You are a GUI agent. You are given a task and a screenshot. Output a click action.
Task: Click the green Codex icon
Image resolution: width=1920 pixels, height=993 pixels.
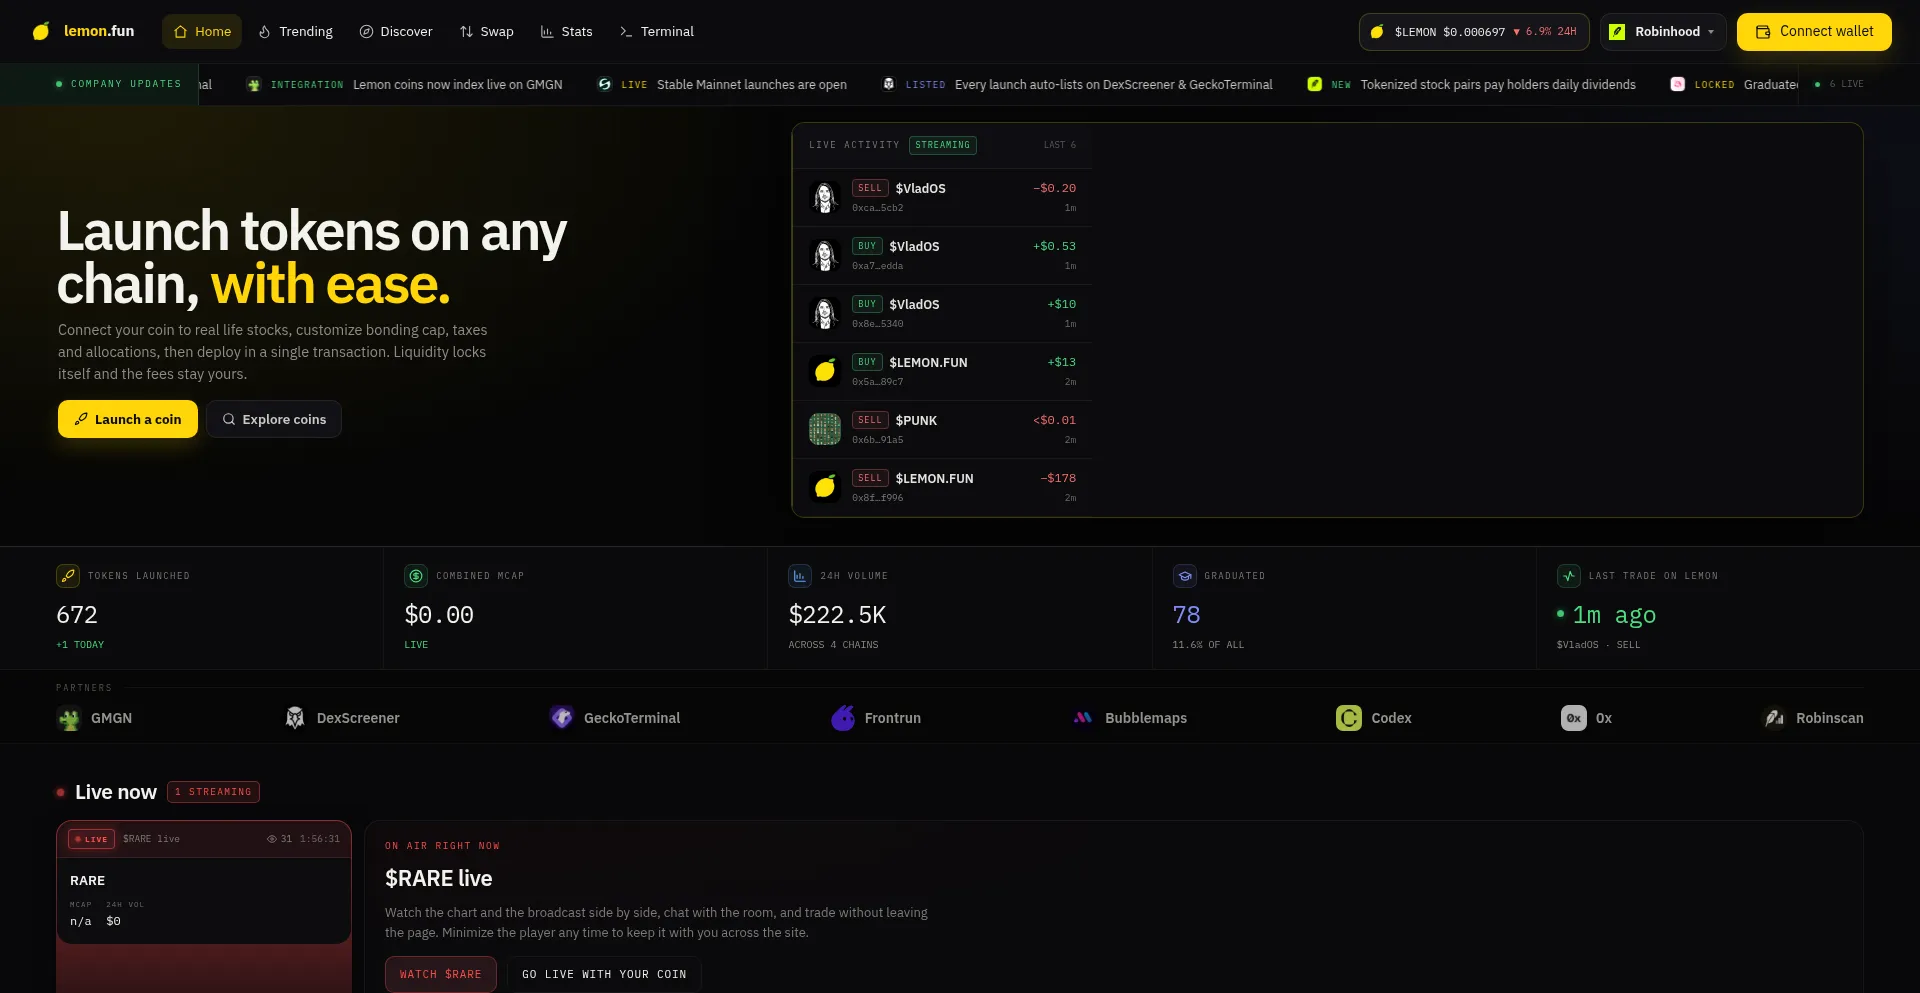click(x=1349, y=718)
